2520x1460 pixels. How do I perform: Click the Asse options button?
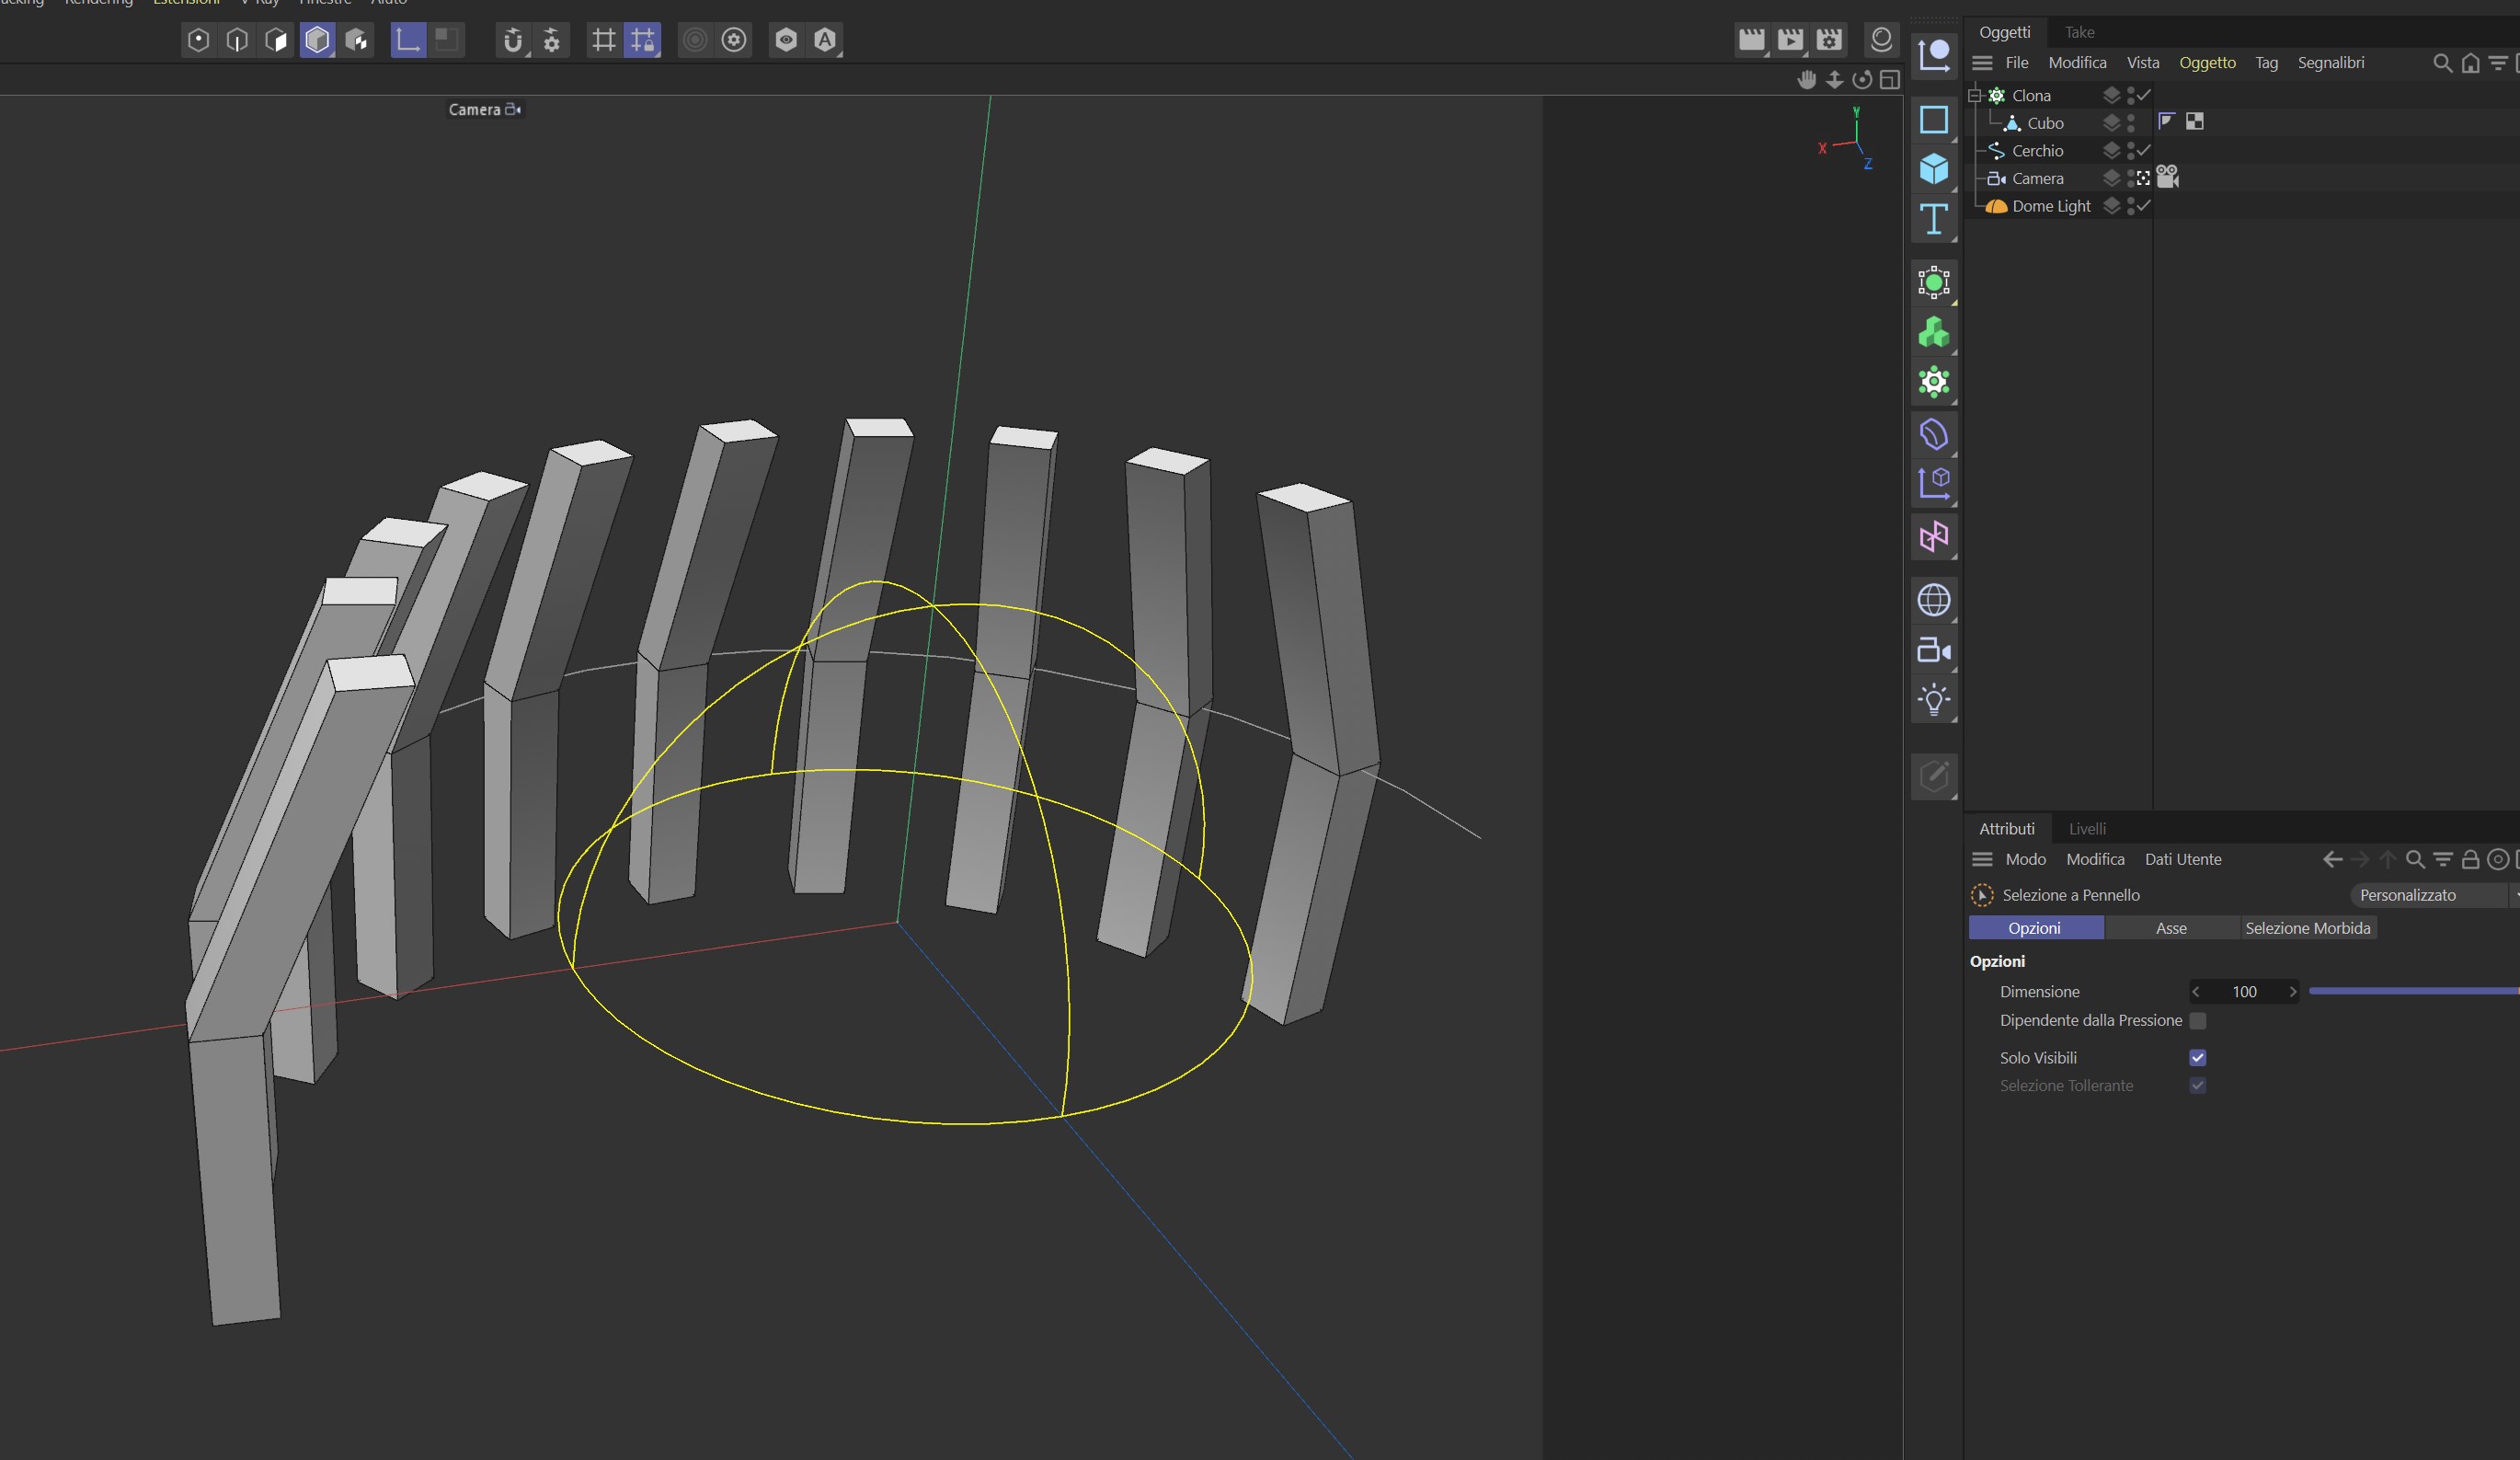pos(2170,928)
